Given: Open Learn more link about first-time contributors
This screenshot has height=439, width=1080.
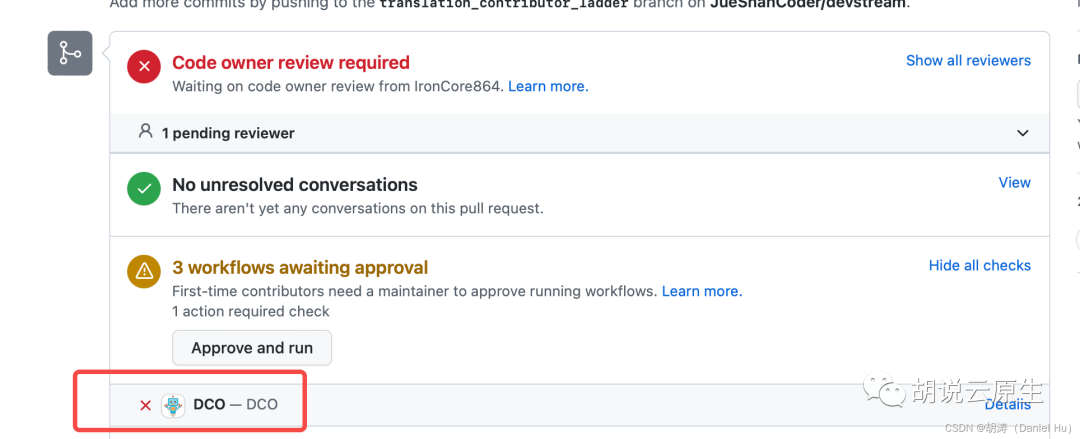Looking at the screenshot, I should (x=701, y=291).
